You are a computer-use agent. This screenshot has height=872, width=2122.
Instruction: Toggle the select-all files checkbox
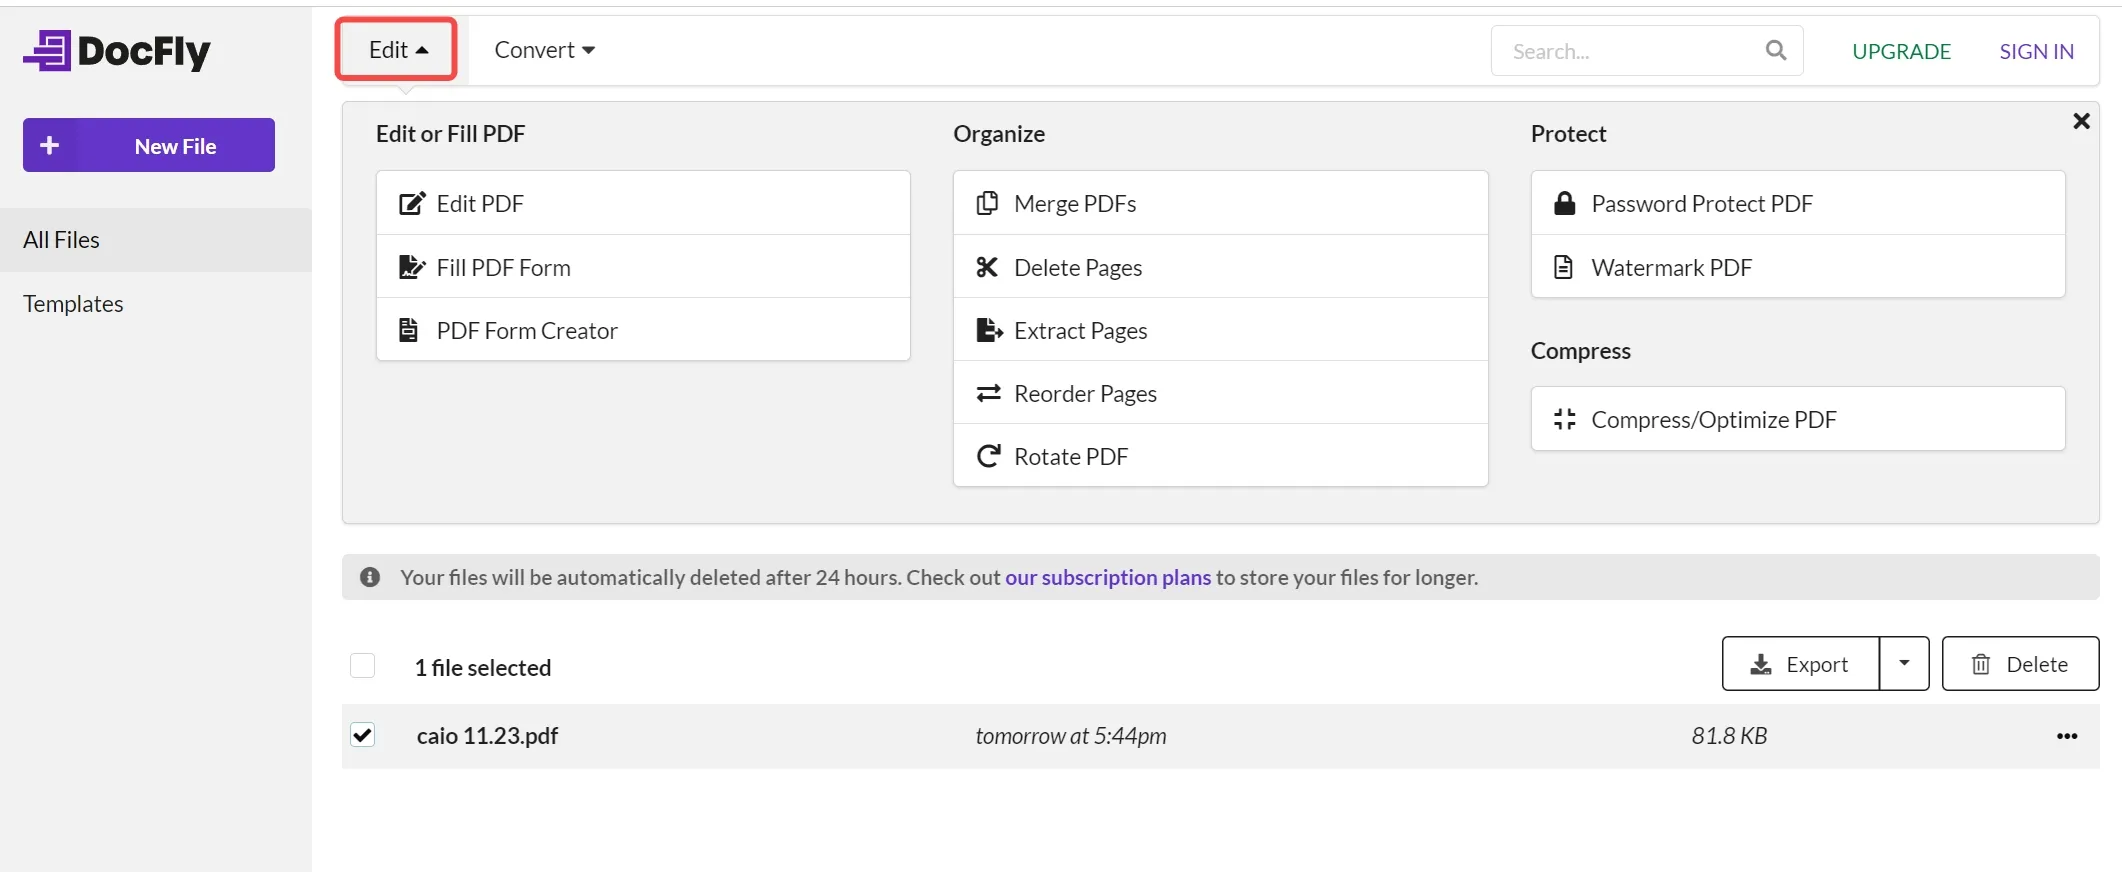point(363,666)
